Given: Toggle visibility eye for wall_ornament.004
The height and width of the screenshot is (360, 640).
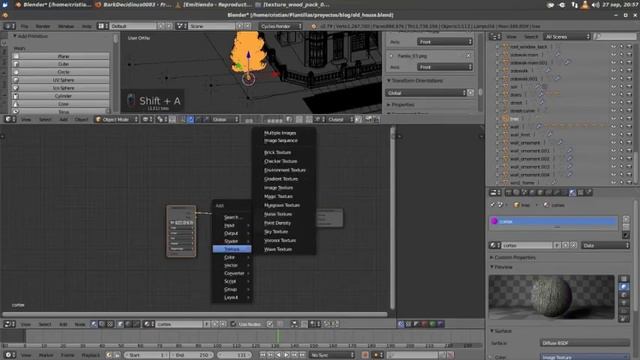Looking at the screenshot, I should (x=613, y=175).
